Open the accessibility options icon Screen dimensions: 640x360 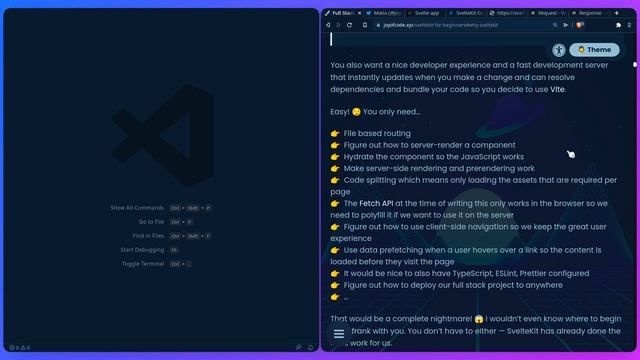click(x=559, y=50)
